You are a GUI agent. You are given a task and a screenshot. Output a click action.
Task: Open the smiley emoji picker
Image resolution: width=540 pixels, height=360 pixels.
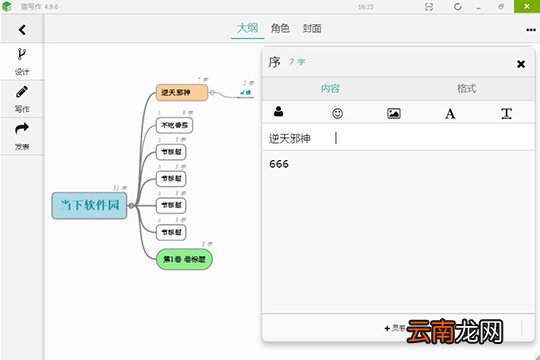338,113
